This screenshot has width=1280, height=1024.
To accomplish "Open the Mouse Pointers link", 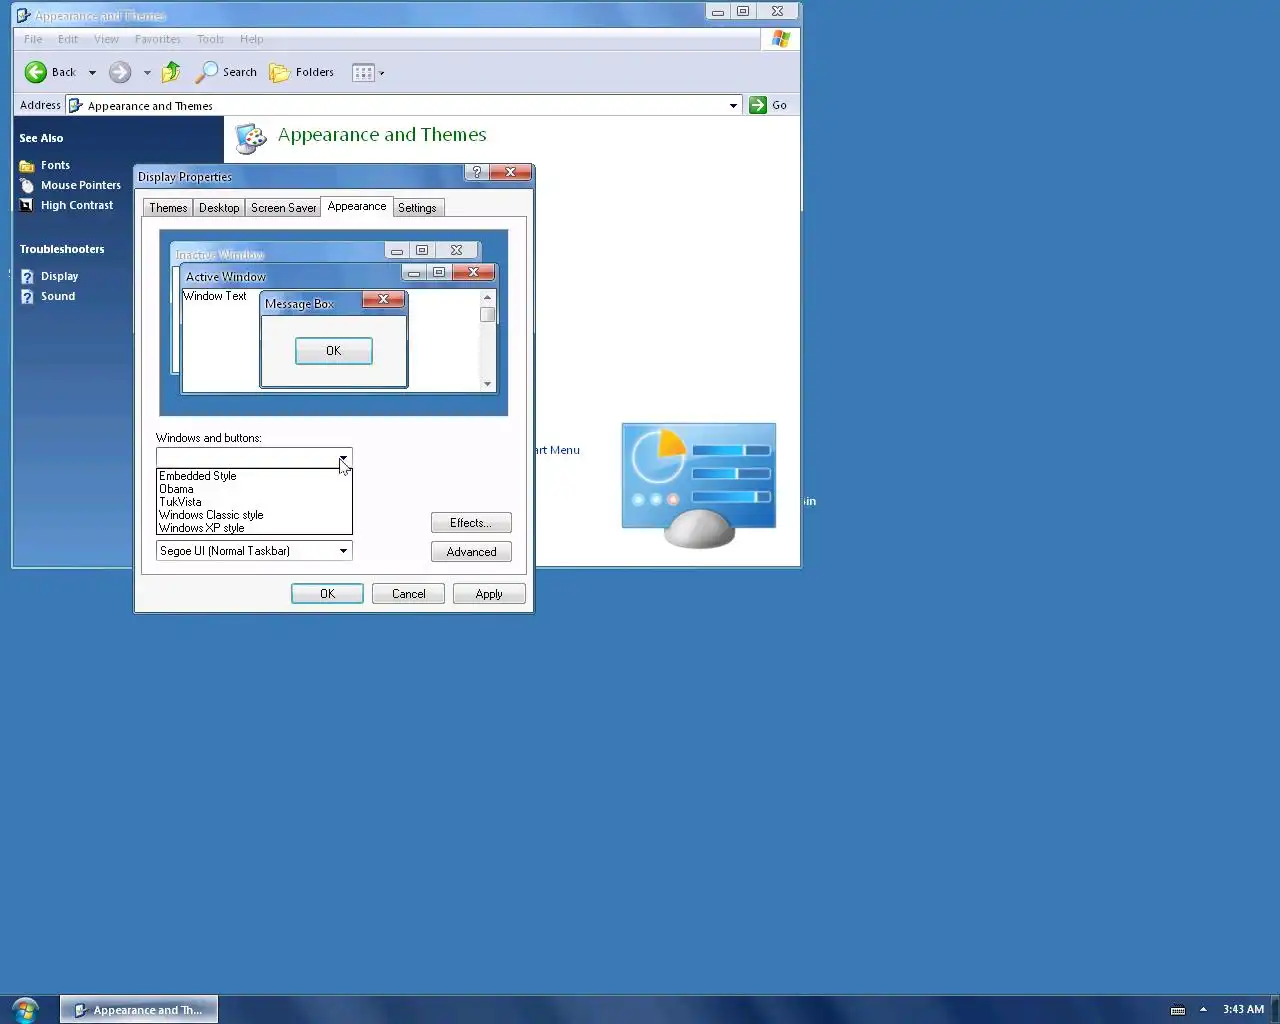I will point(81,185).
